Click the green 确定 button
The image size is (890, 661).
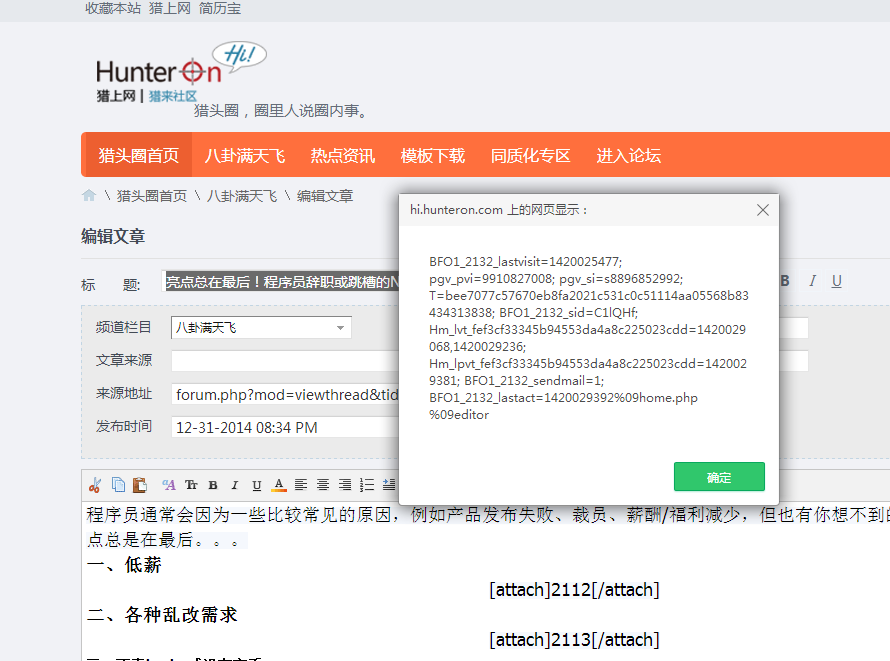719,477
